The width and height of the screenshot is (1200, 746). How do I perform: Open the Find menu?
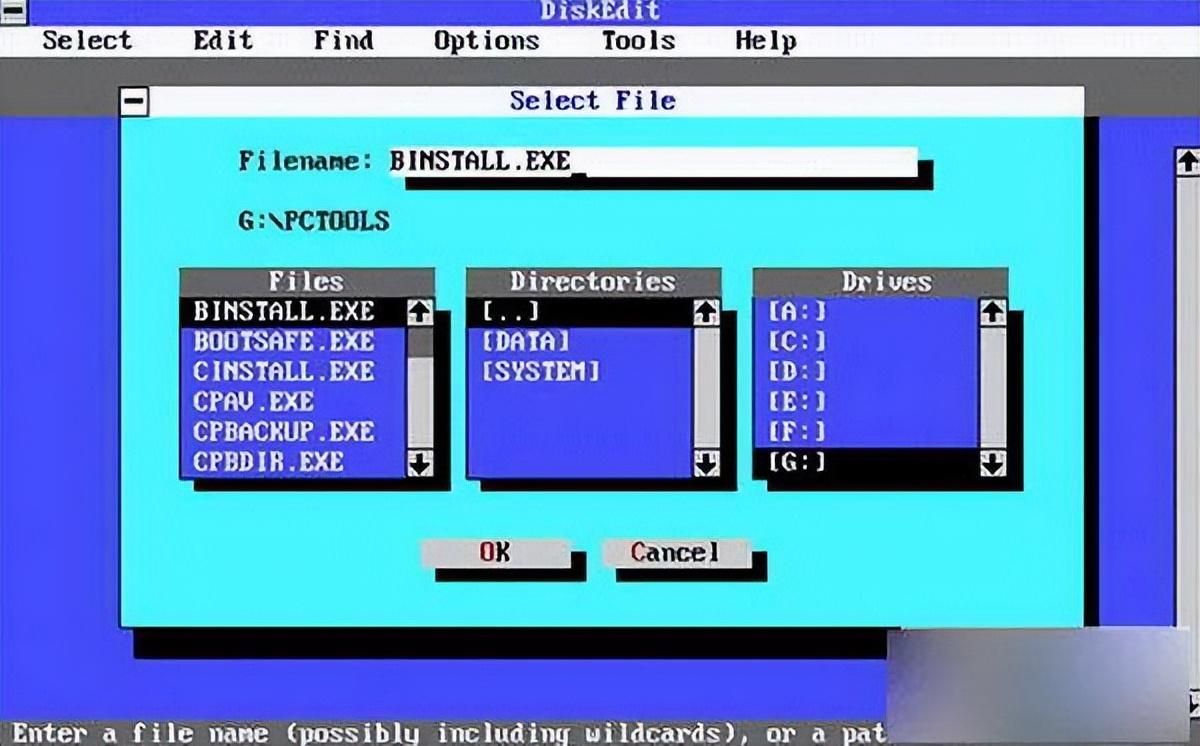tap(343, 41)
